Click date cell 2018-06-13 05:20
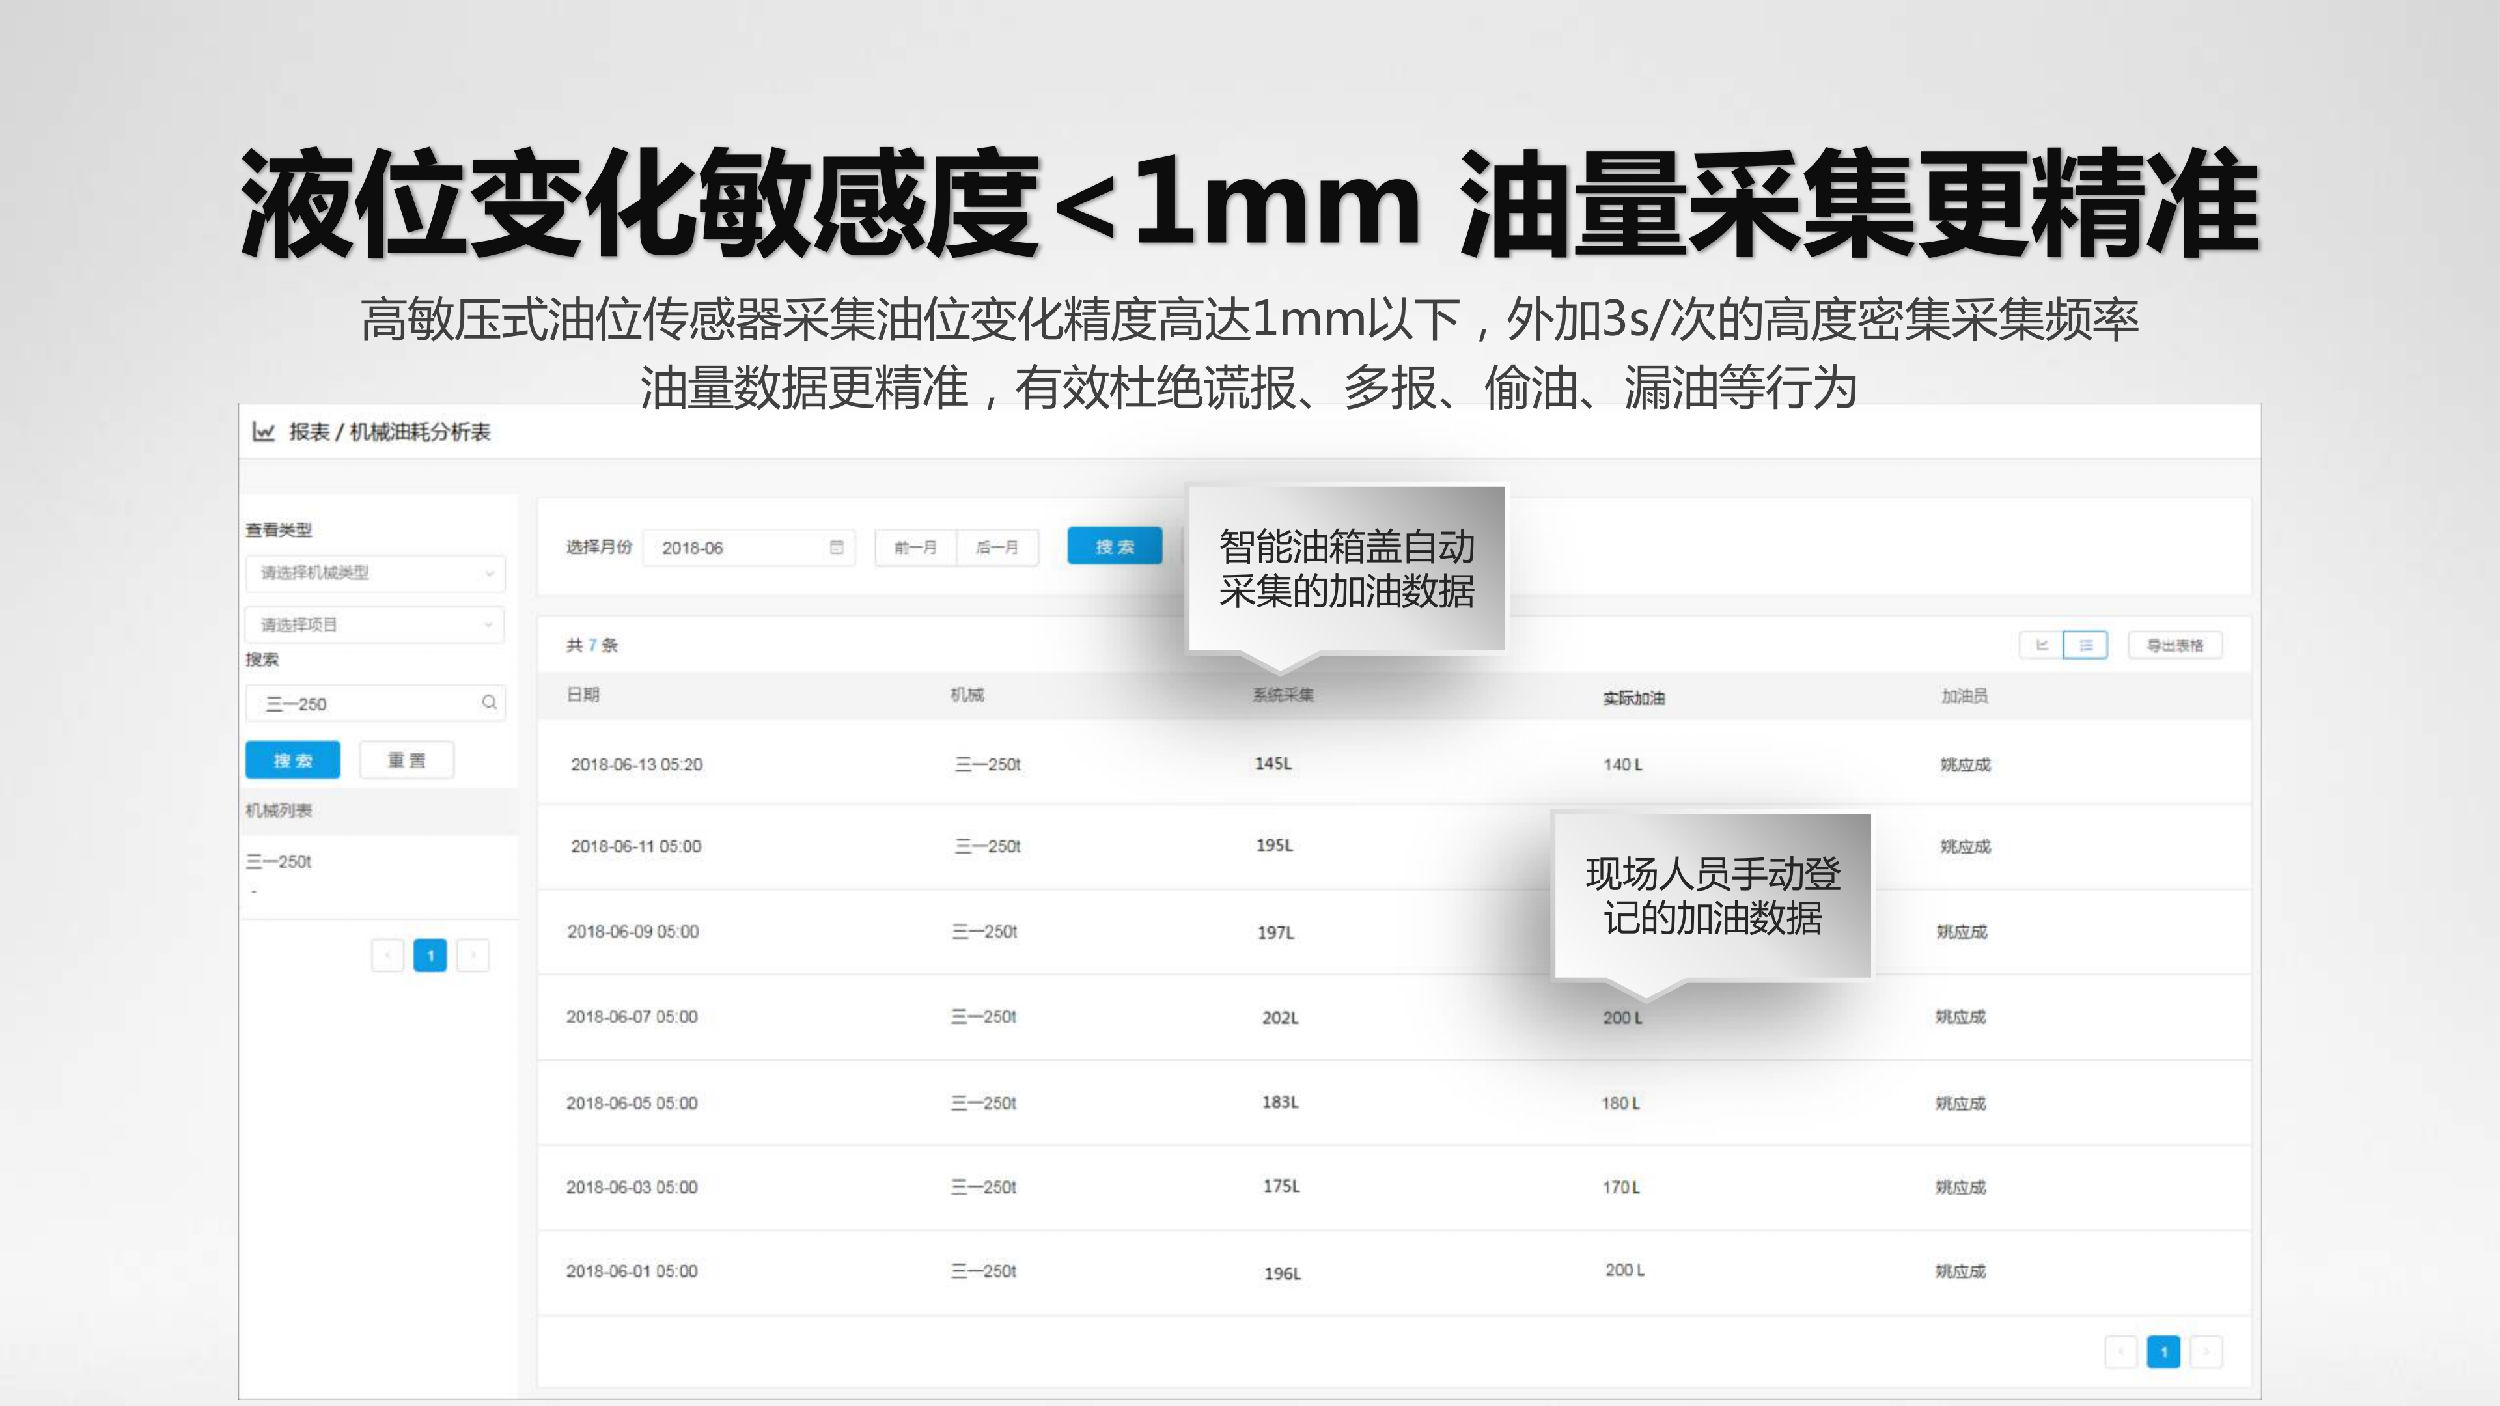 coord(637,764)
